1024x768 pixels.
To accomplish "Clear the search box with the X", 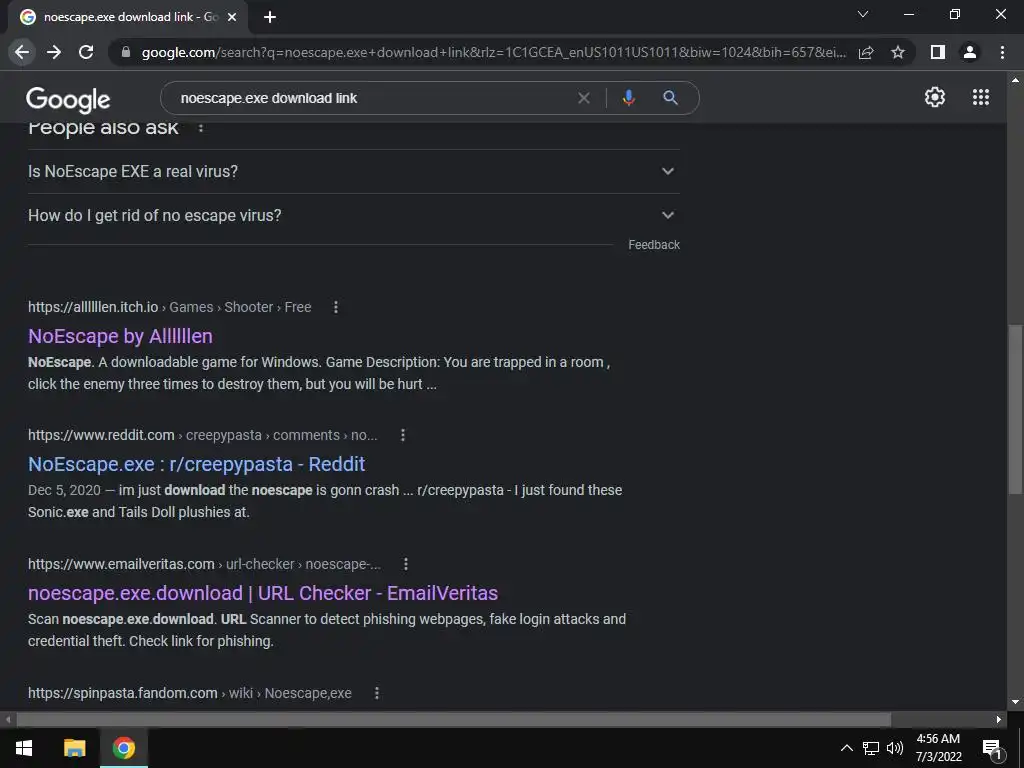I will click(x=584, y=98).
